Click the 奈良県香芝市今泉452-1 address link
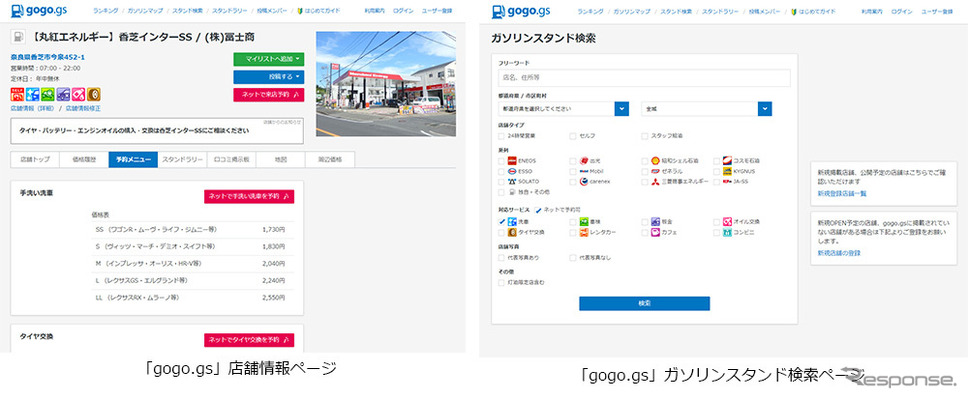 coord(48,57)
